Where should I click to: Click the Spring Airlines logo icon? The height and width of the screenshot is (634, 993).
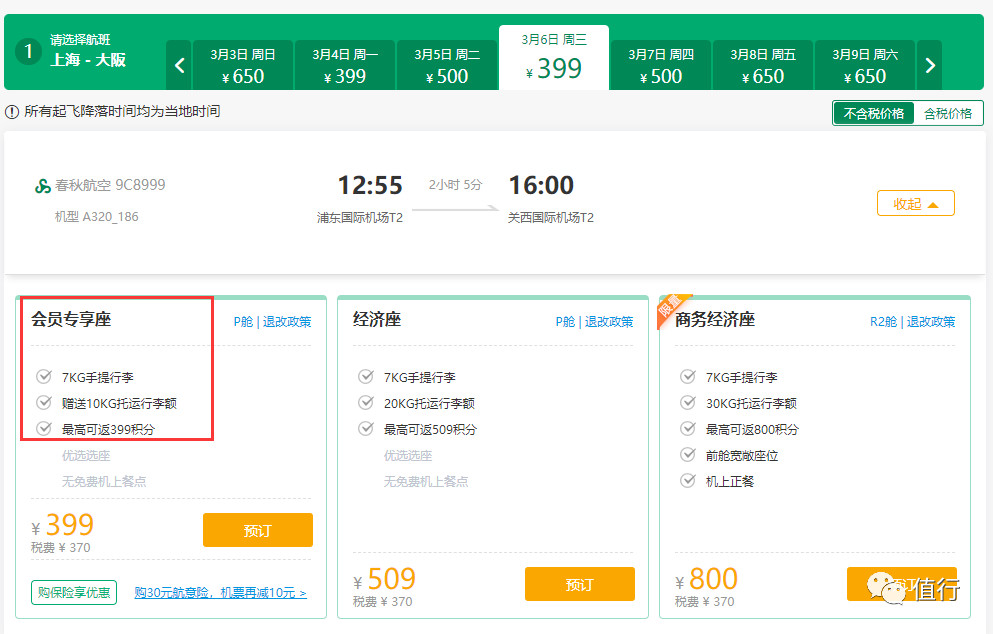pyautogui.click(x=44, y=185)
